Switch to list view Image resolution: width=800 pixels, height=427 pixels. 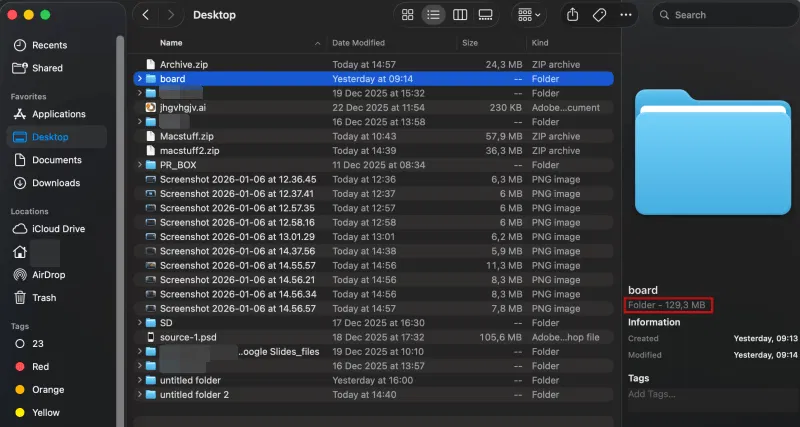(x=433, y=15)
